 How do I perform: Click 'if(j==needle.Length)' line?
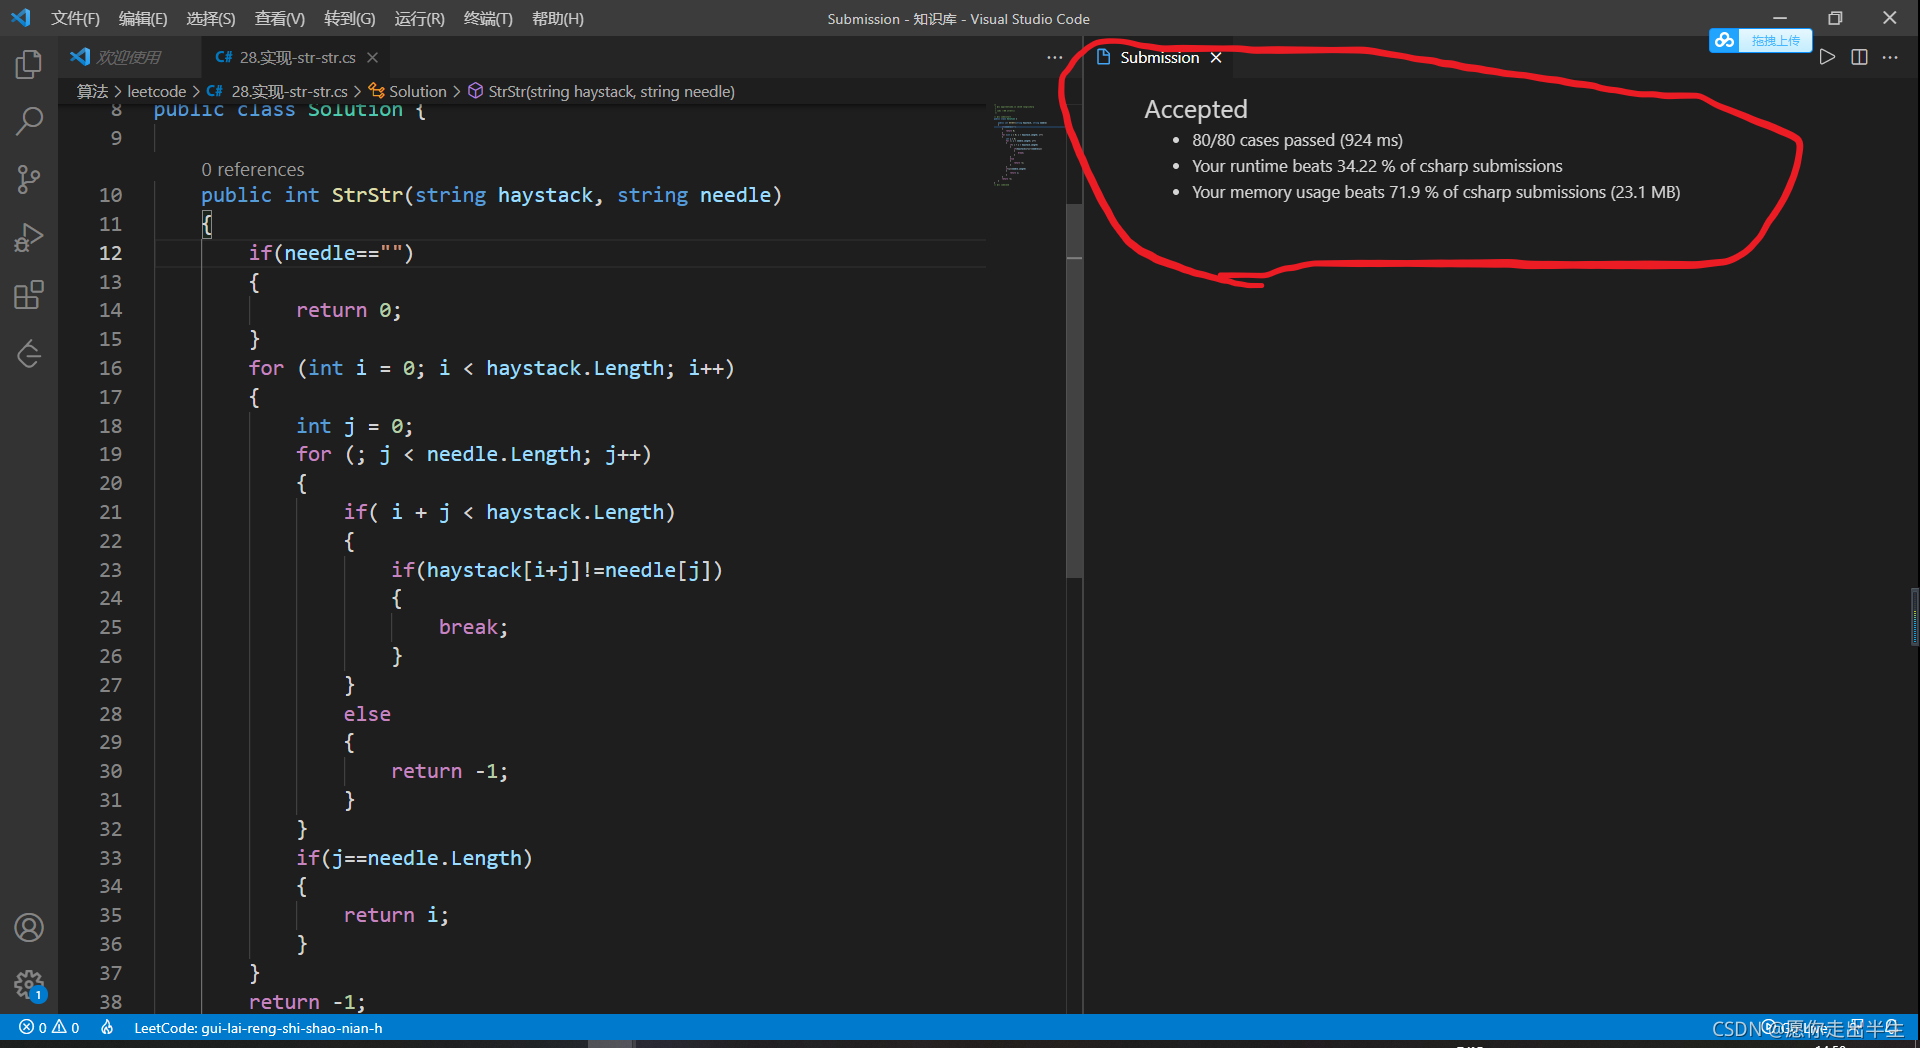[414, 858]
